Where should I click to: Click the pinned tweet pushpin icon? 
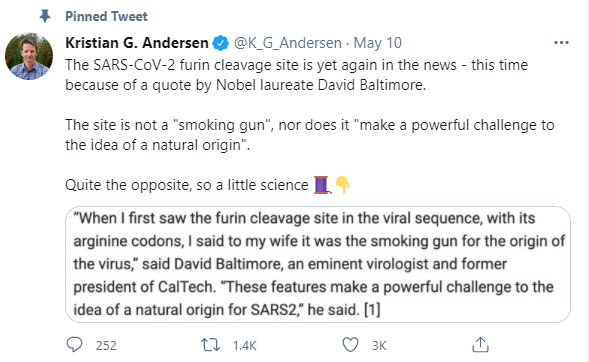[x=45, y=16]
